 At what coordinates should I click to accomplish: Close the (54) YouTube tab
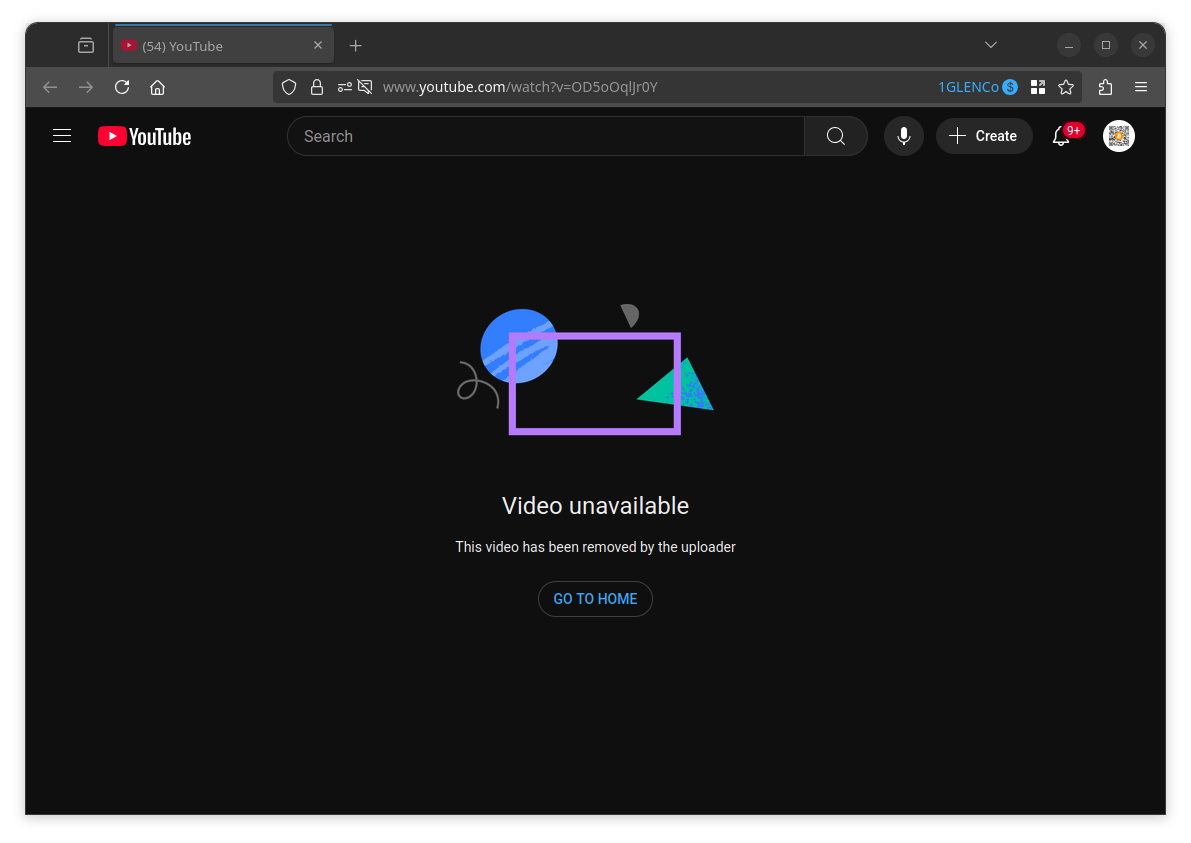[x=318, y=46]
